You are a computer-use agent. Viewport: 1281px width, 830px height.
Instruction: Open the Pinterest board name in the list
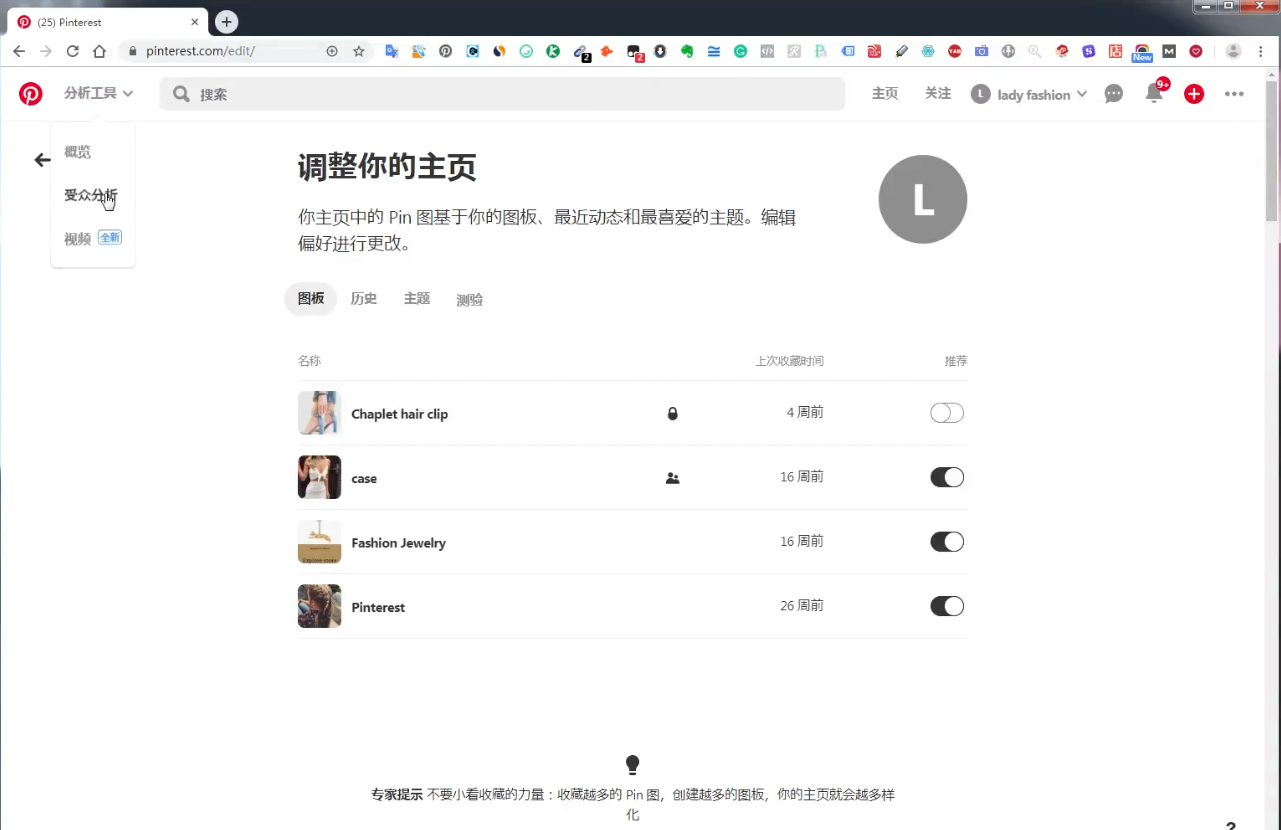tap(378, 607)
